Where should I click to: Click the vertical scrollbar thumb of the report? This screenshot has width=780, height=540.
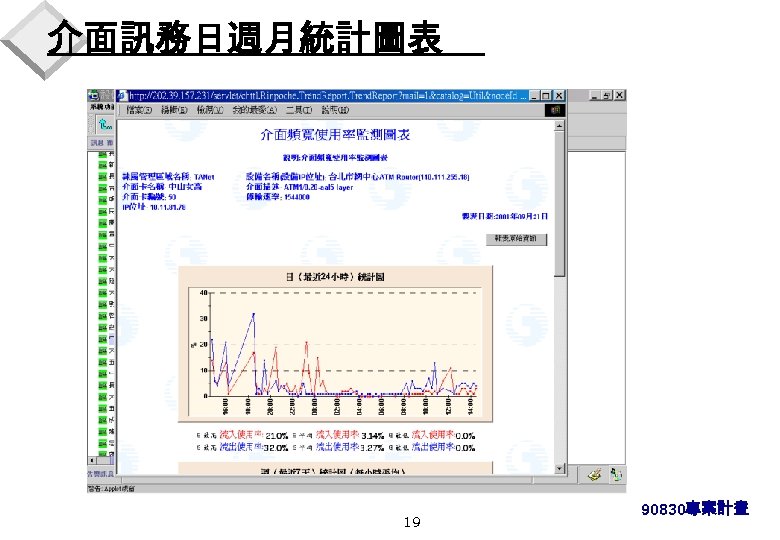[x=560, y=204]
